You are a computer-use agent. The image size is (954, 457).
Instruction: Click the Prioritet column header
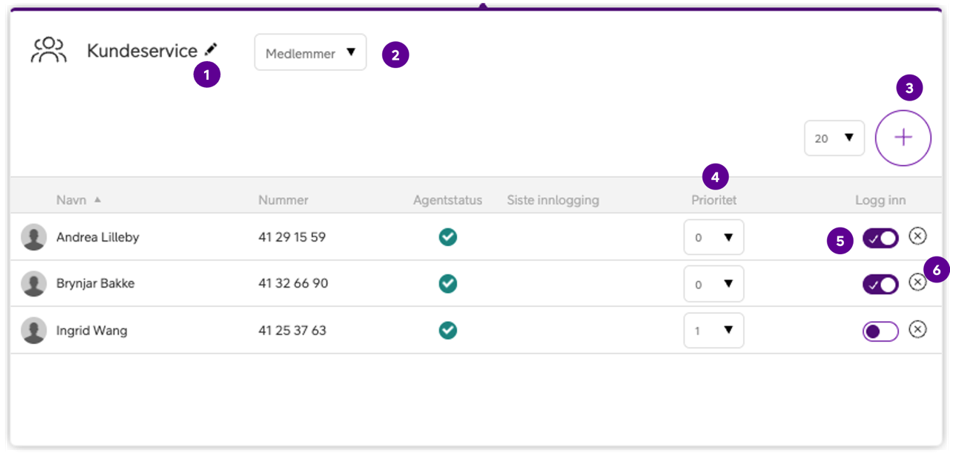(x=714, y=200)
